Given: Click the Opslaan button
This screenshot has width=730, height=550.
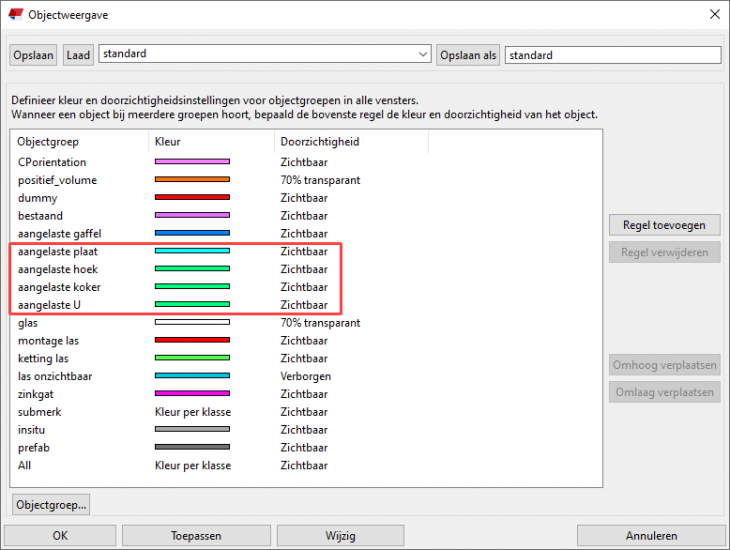Looking at the screenshot, I should [34, 55].
